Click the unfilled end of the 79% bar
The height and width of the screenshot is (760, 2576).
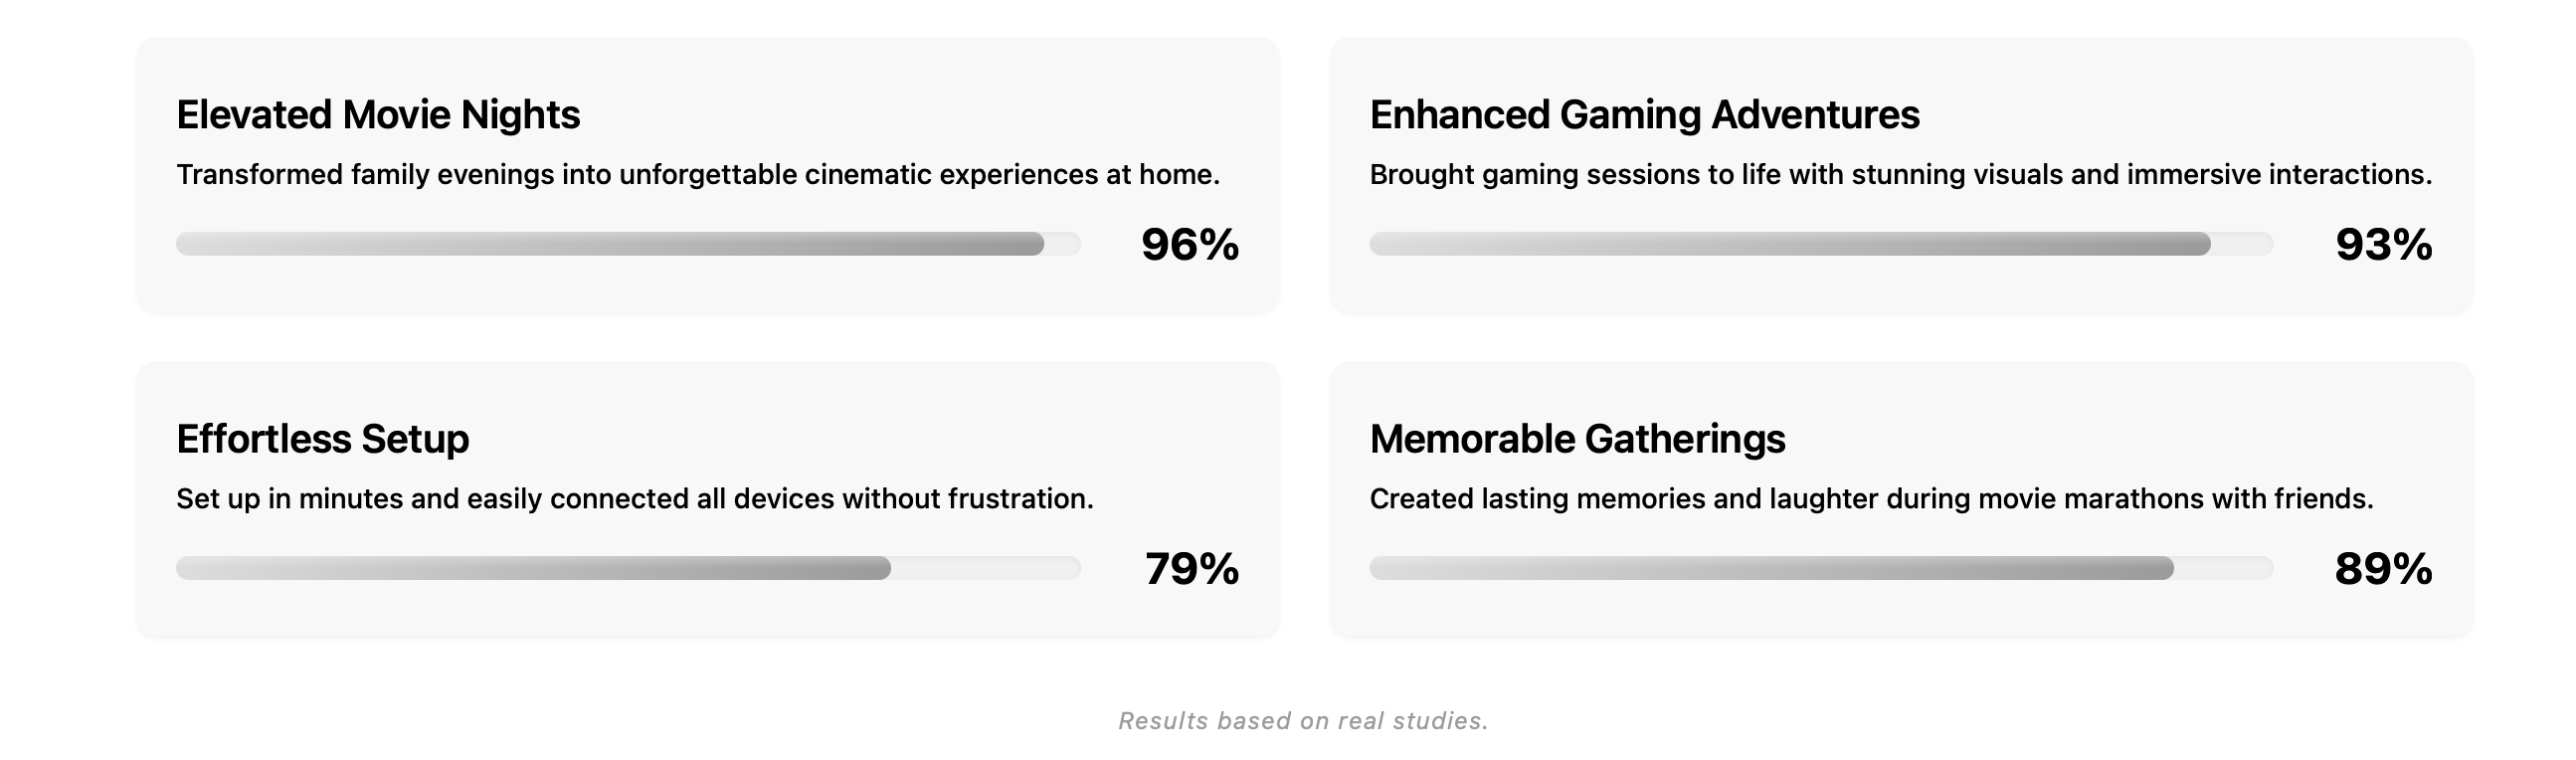click(985, 568)
